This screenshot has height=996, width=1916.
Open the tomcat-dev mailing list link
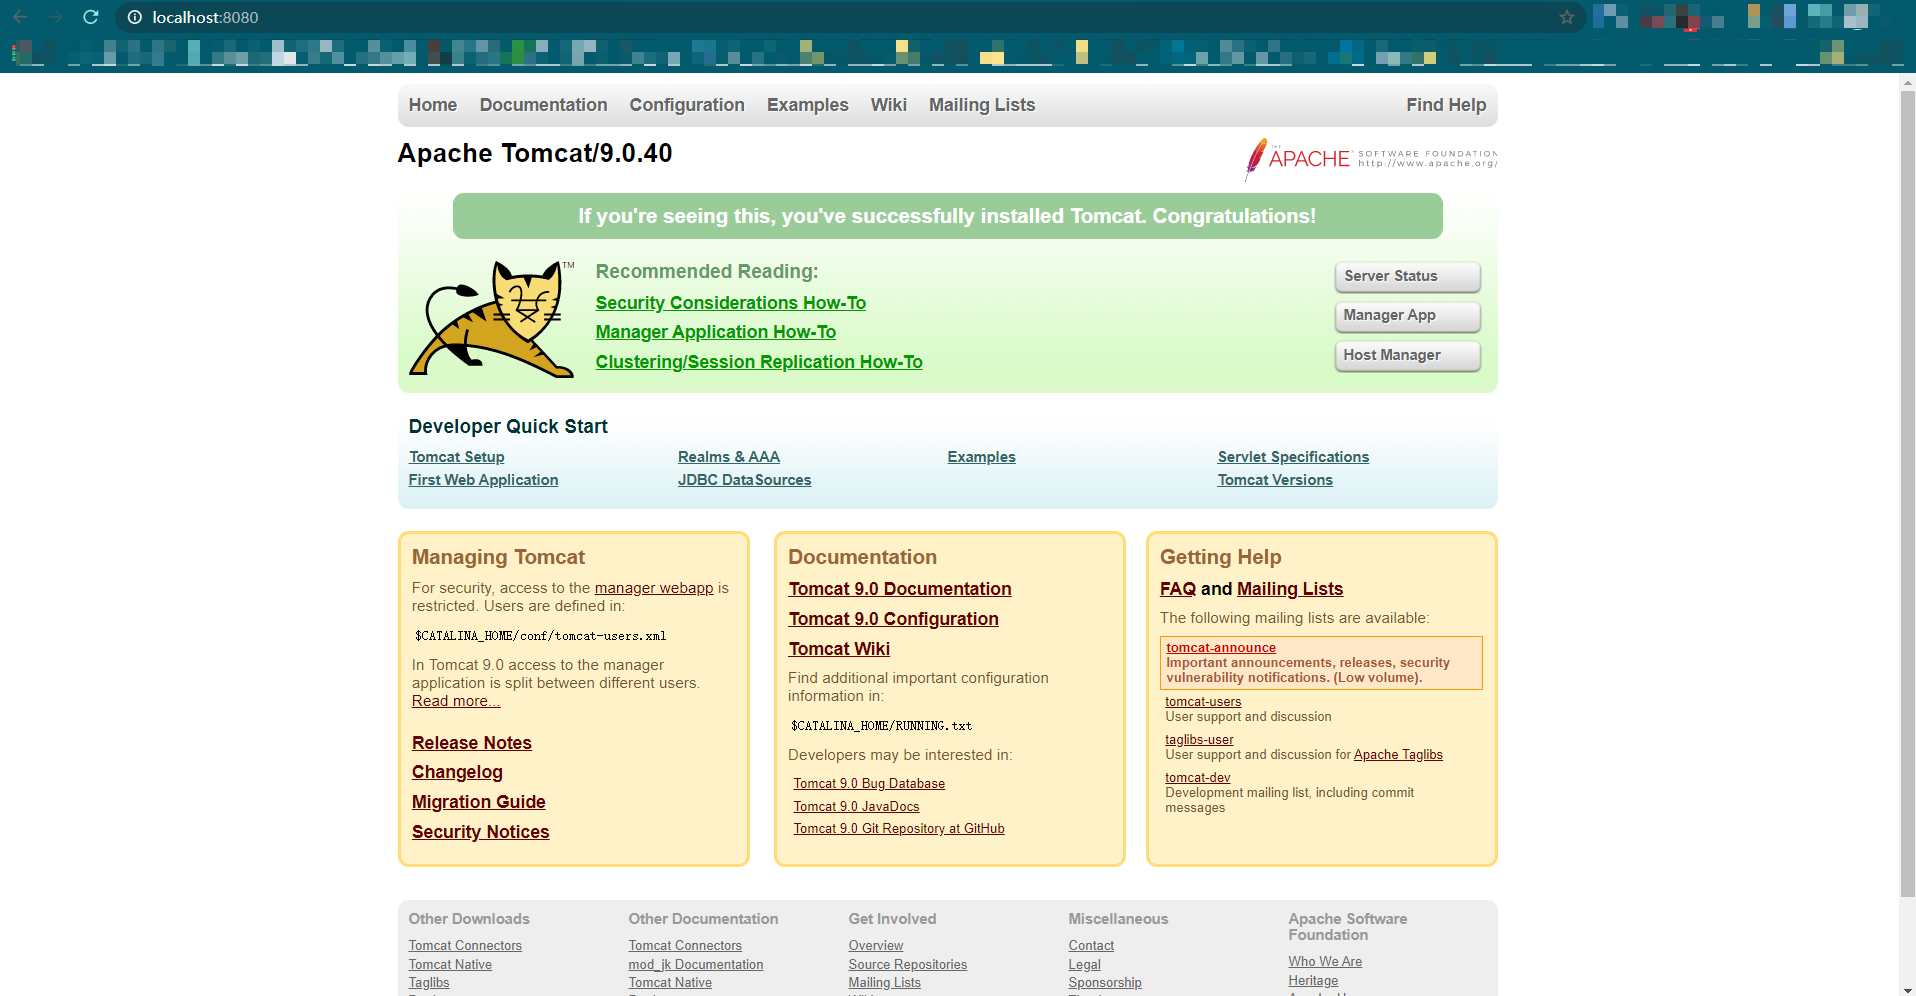[x=1198, y=778]
